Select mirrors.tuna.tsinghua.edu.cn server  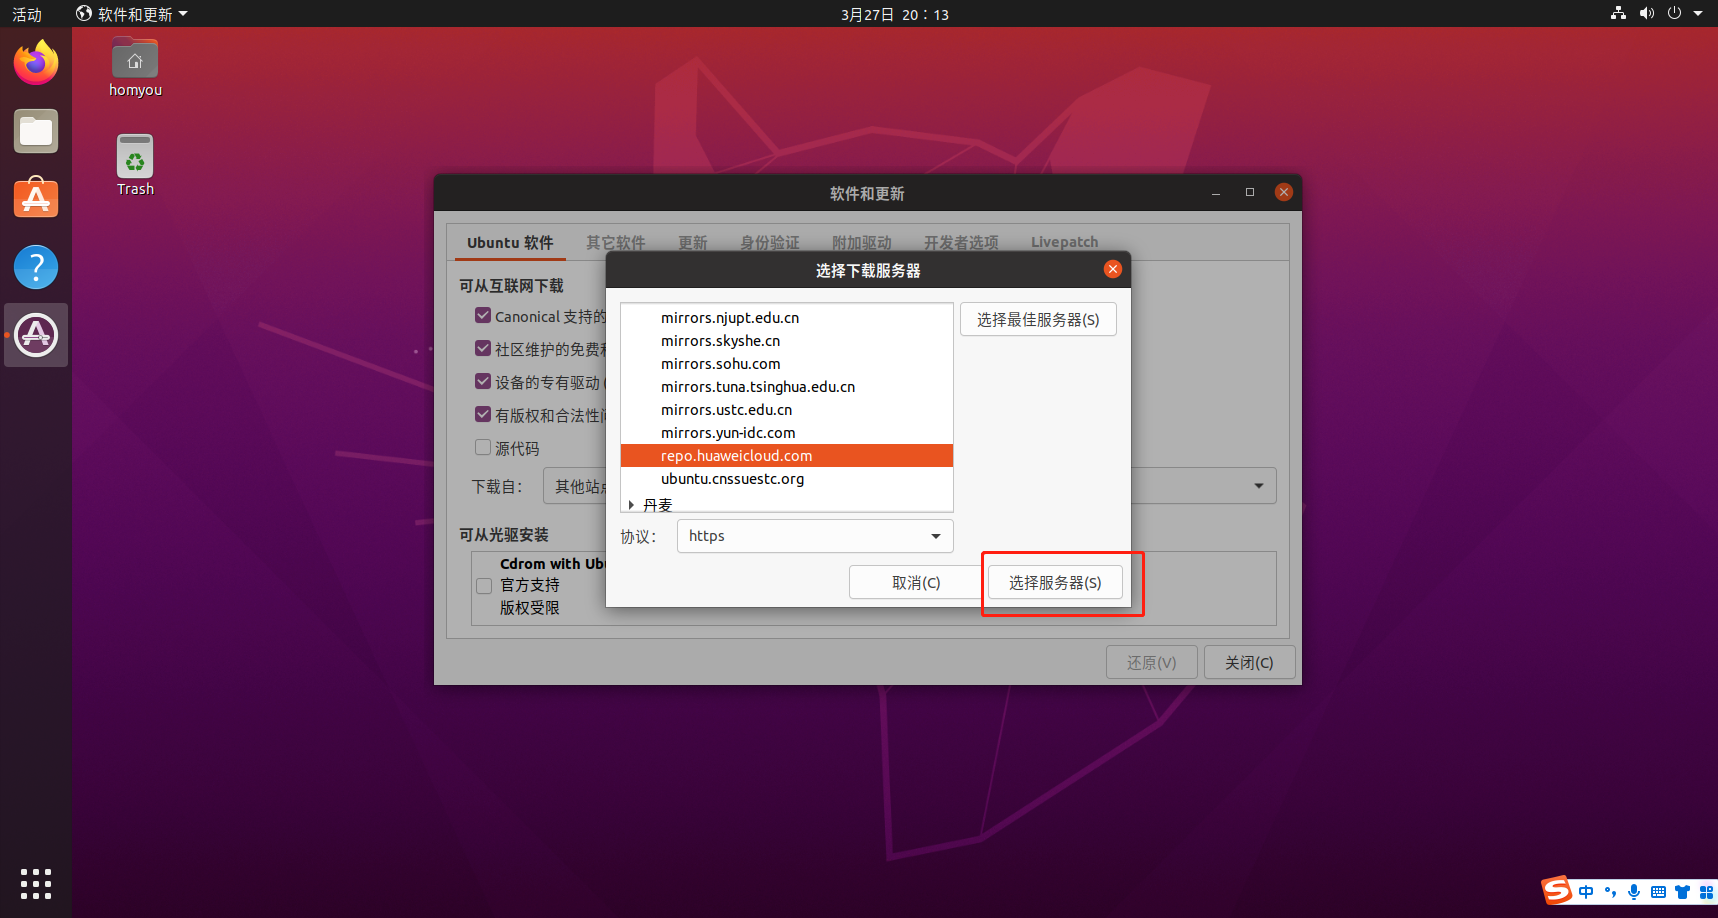pos(787,387)
